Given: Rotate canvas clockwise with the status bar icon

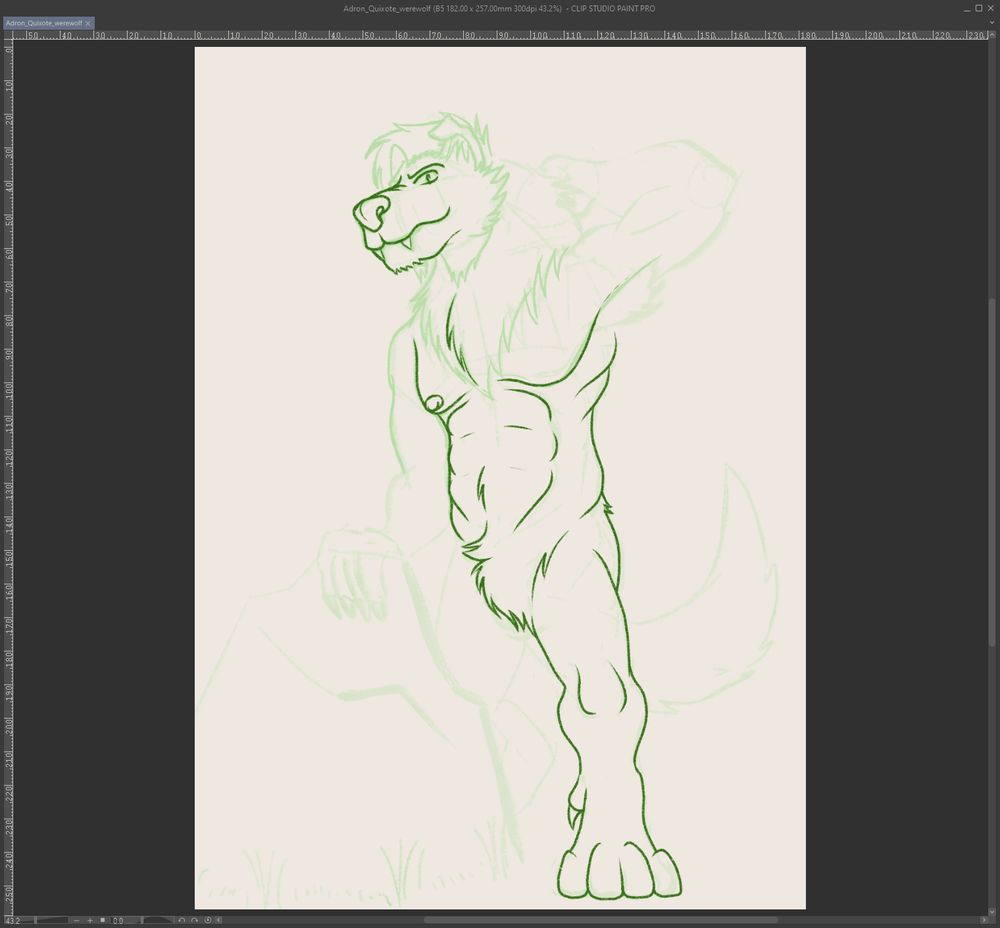Looking at the screenshot, I should tap(194, 920).
